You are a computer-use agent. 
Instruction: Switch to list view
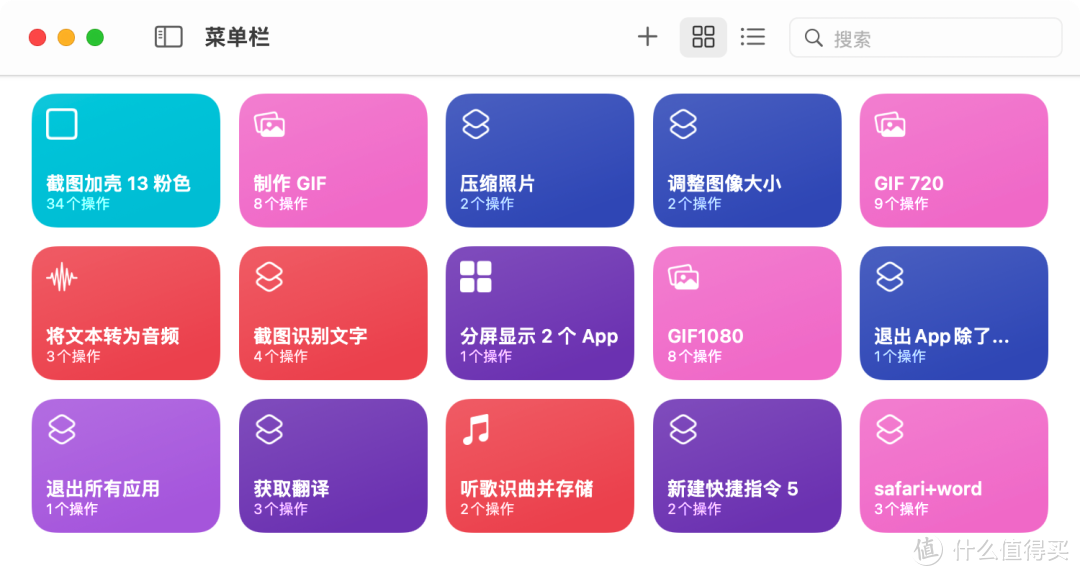click(753, 37)
